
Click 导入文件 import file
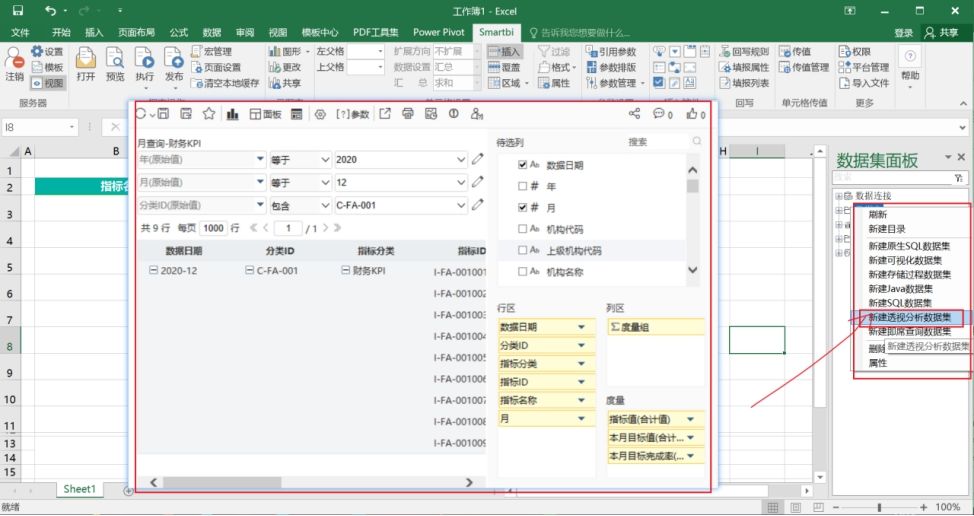[x=864, y=83]
